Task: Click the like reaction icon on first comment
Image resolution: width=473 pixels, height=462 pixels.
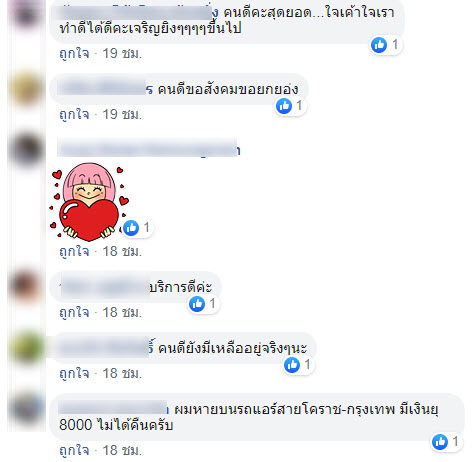Action: click(379, 45)
